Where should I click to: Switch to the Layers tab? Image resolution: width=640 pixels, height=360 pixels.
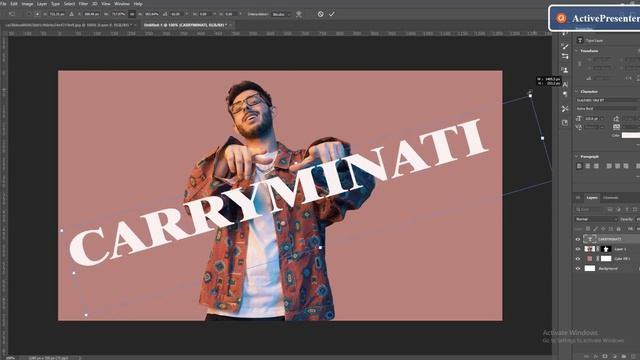[x=592, y=198]
